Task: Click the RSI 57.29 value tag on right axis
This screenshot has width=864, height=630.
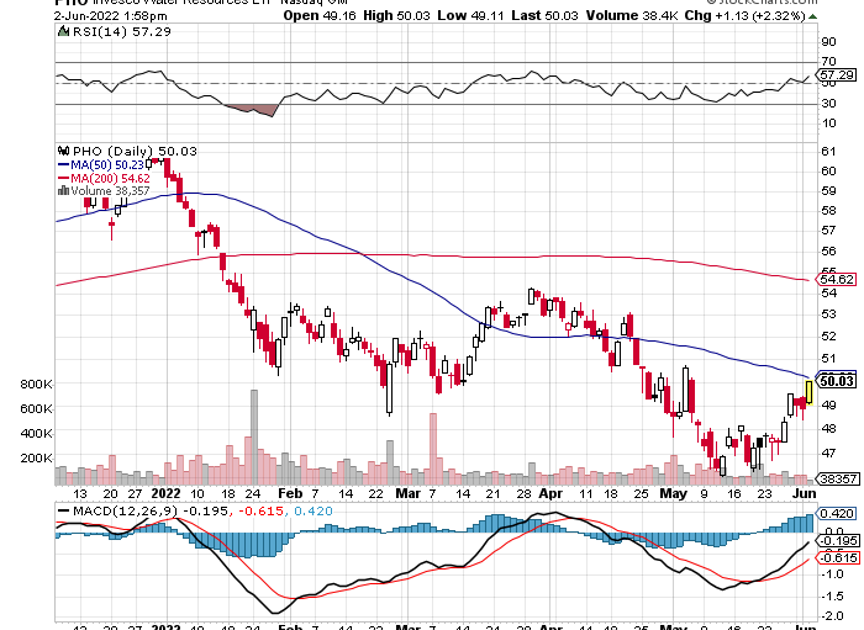Action: pyautogui.click(x=836, y=75)
